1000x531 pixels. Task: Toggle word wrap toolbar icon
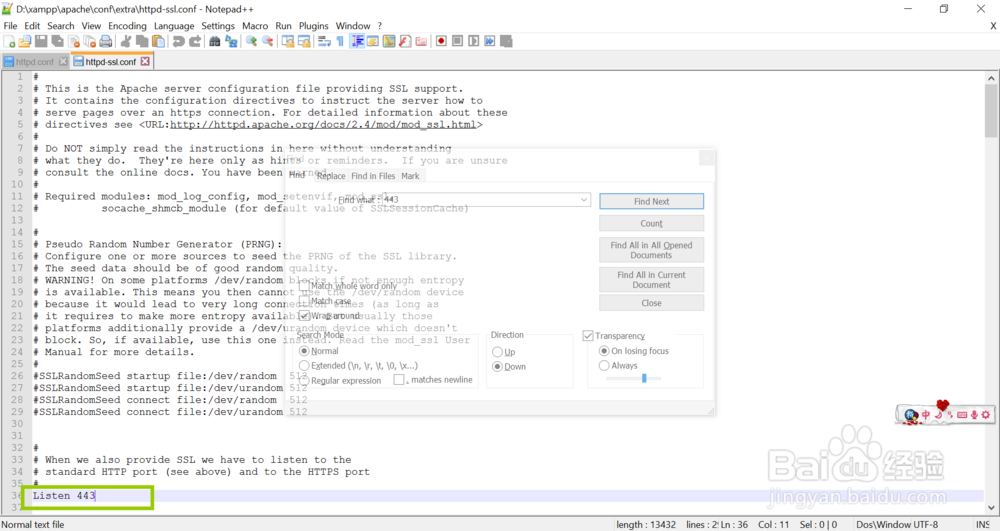[x=324, y=41]
